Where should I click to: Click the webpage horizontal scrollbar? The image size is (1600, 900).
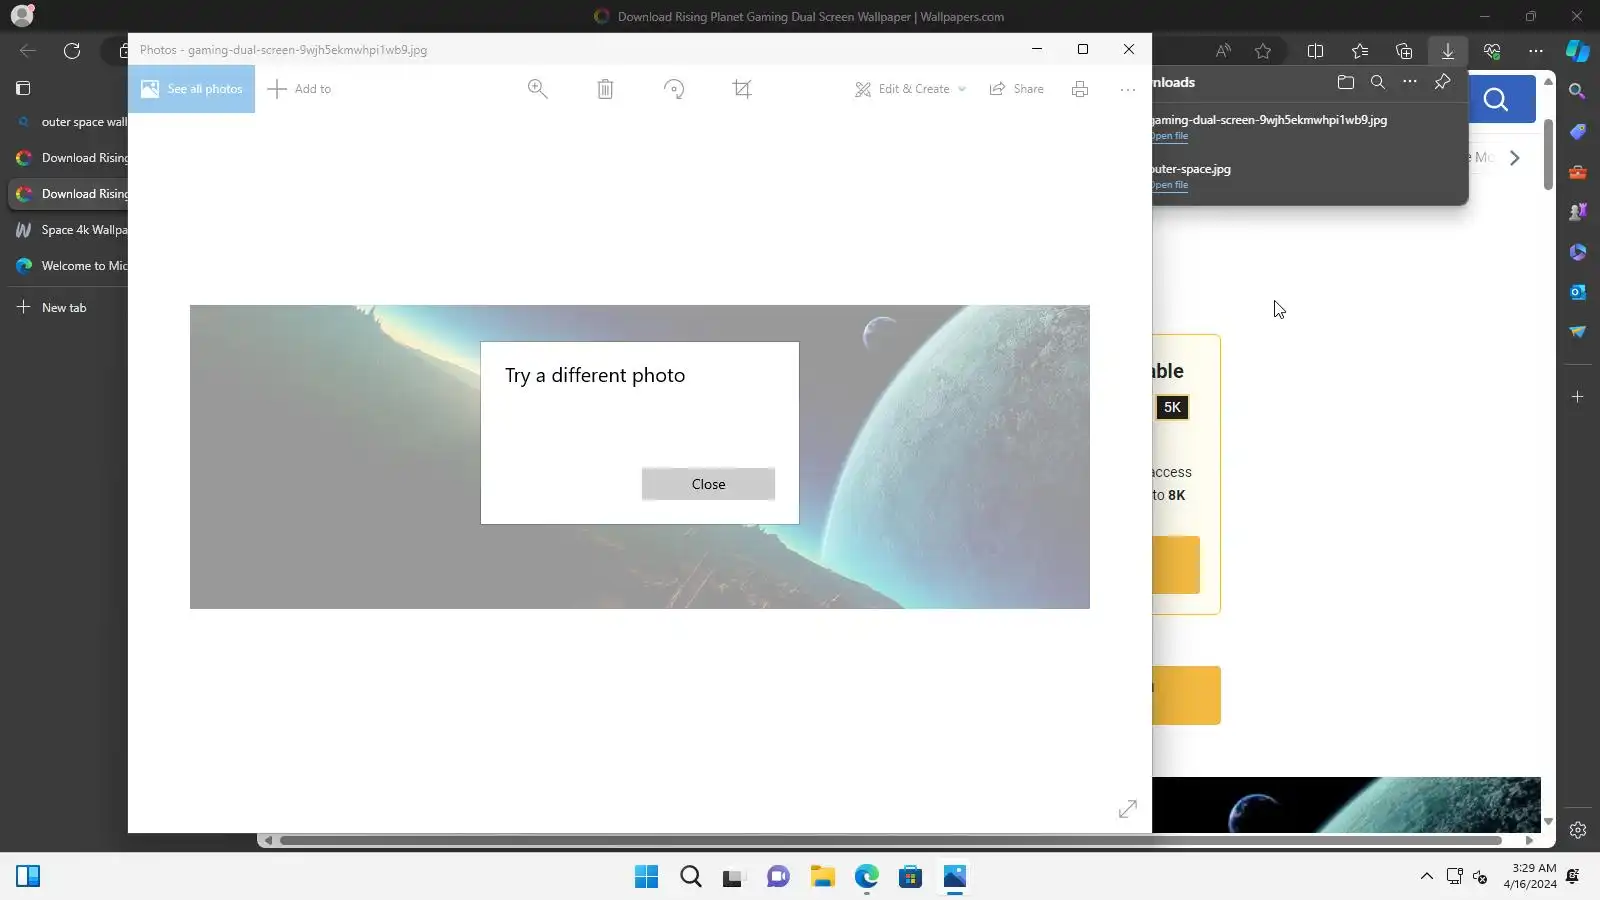890,840
